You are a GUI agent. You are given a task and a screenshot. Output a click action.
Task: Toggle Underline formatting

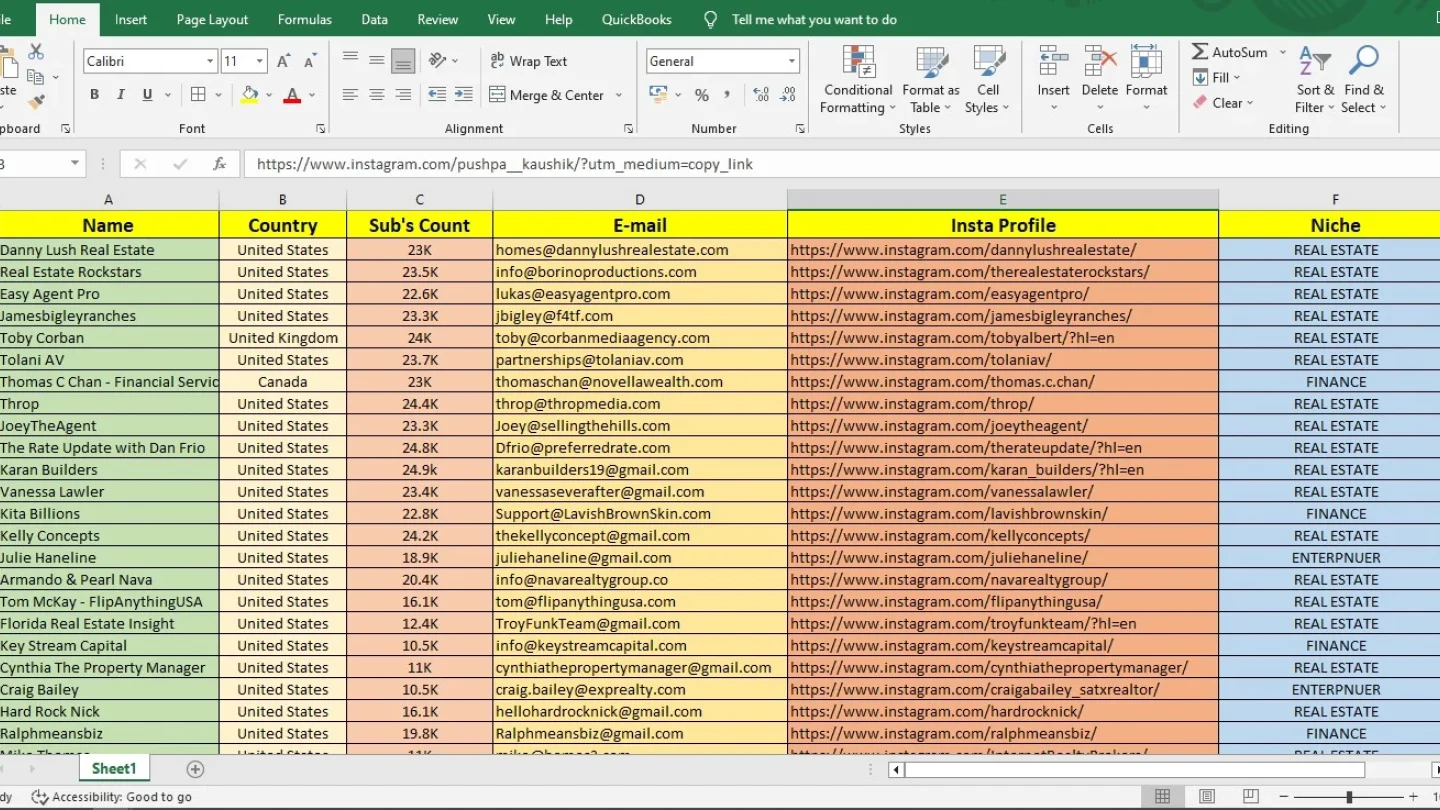147,95
